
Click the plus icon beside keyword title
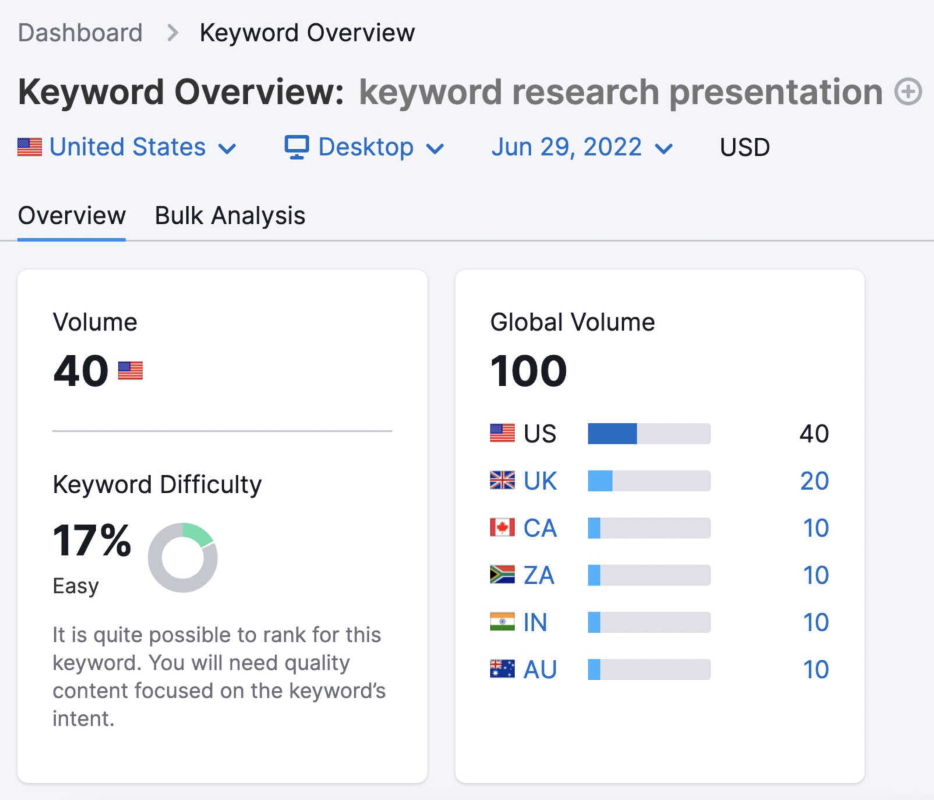tap(908, 92)
